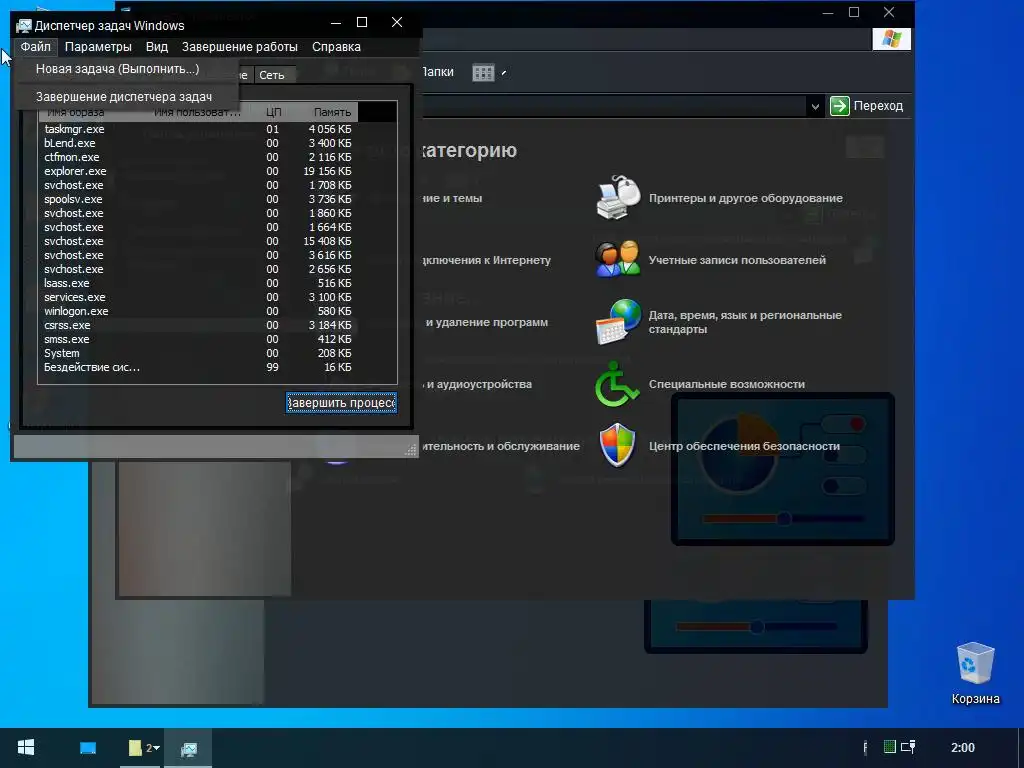Image resolution: width=1024 pixels, height=768 pixels.
Task: Sort processes by Память column header
Action: coord(332,112)
